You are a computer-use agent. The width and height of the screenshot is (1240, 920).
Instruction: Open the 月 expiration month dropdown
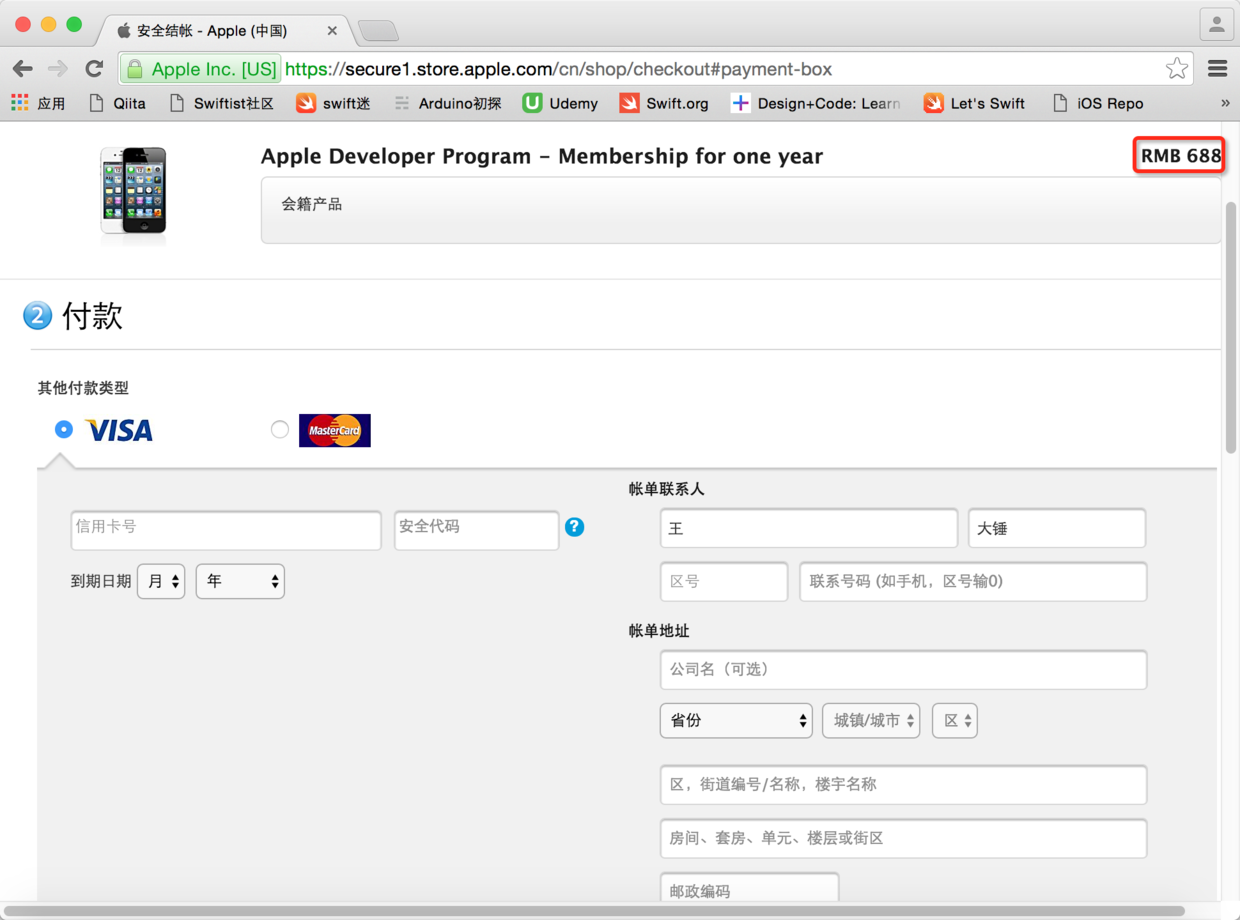pos(161,581)
